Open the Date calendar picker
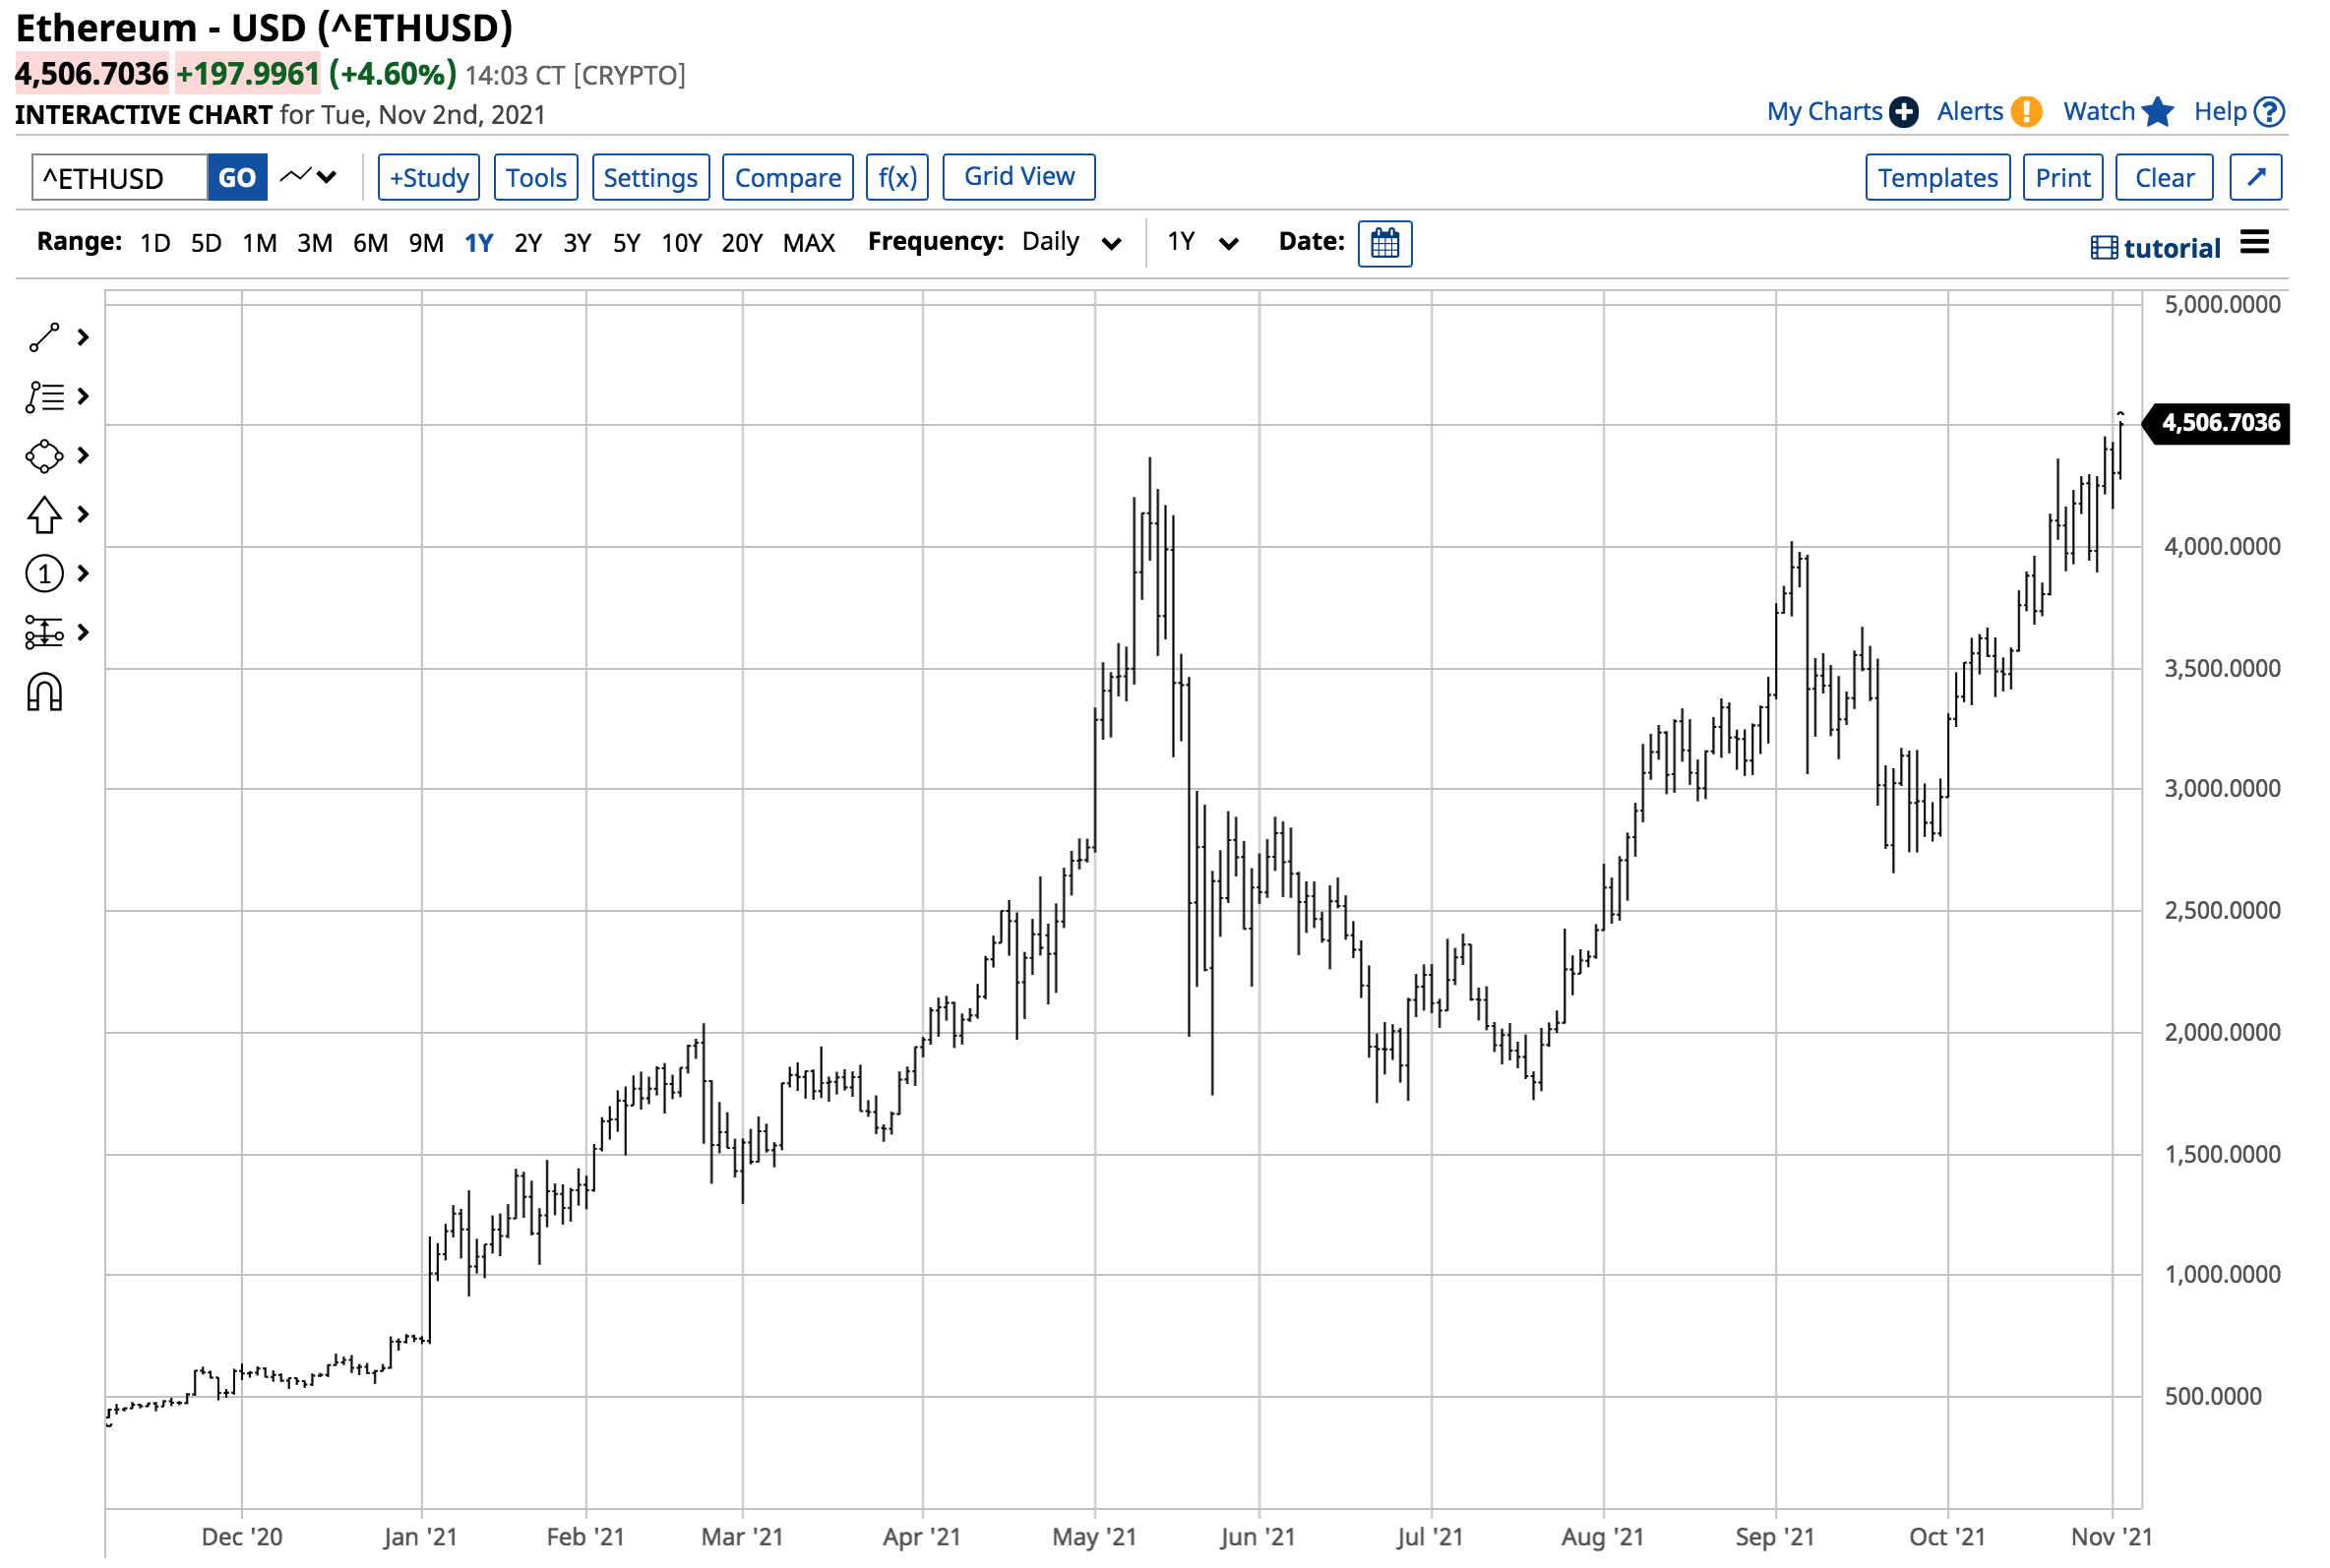Screen dimensions: 2330x1568 (1385, 243)
